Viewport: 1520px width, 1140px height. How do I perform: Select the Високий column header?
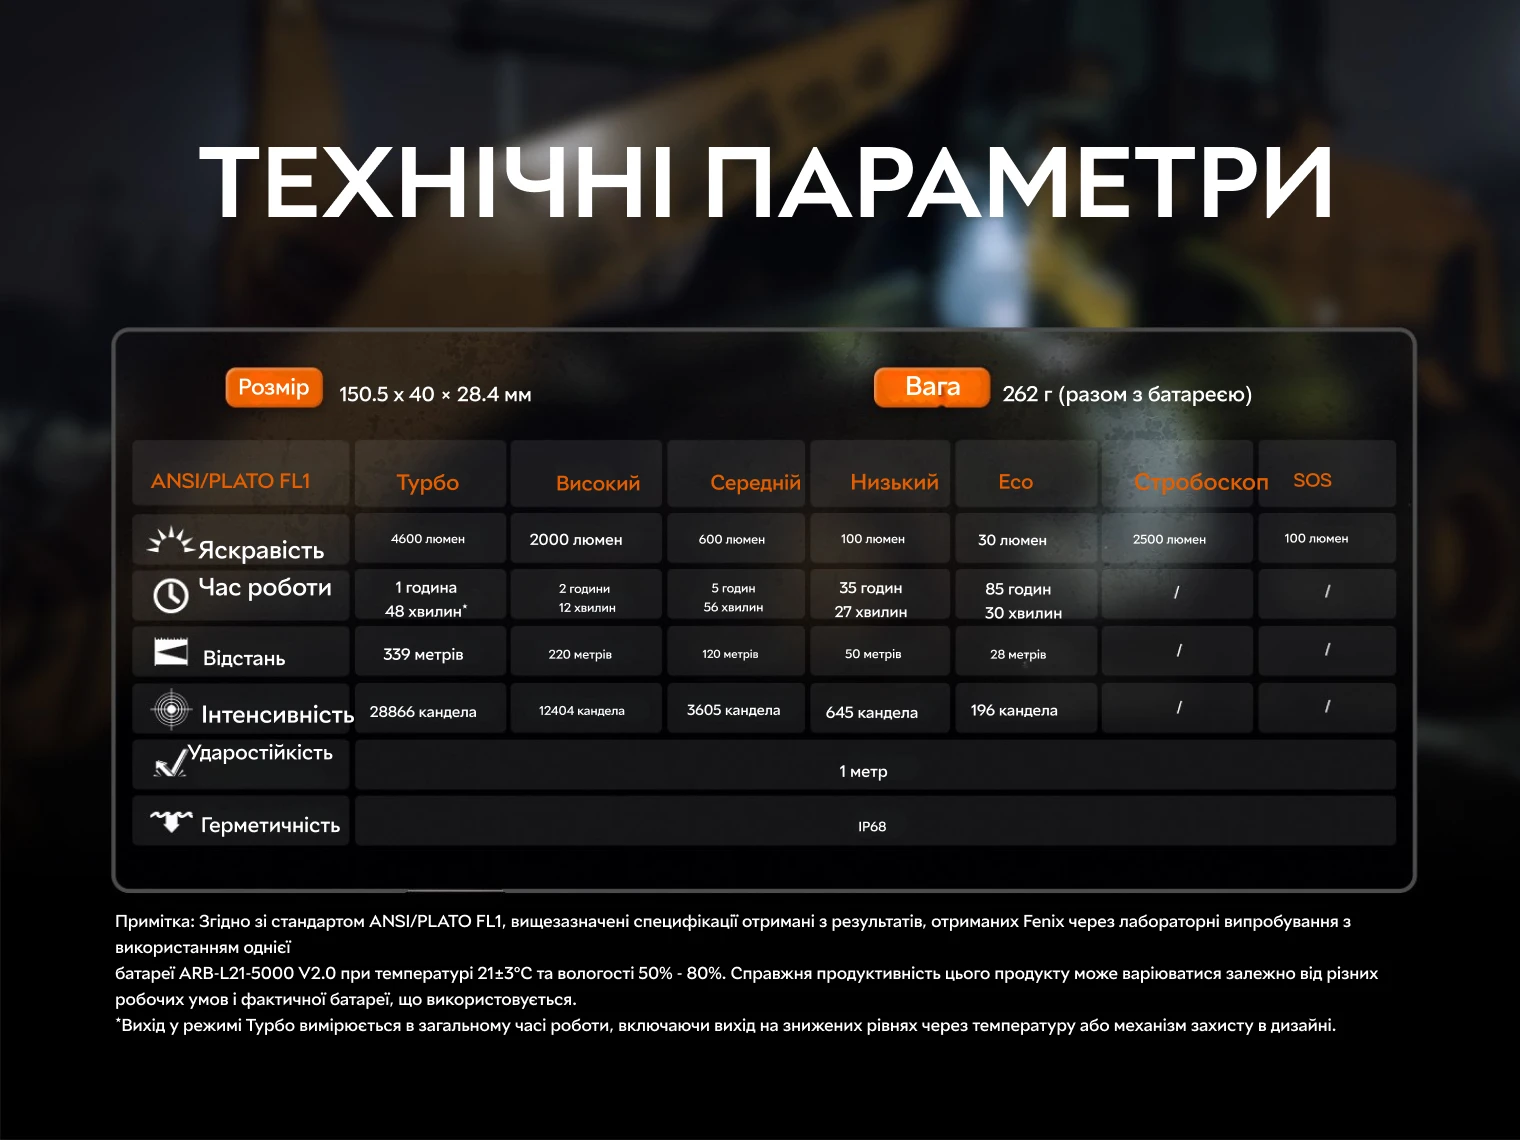[586, 474]
